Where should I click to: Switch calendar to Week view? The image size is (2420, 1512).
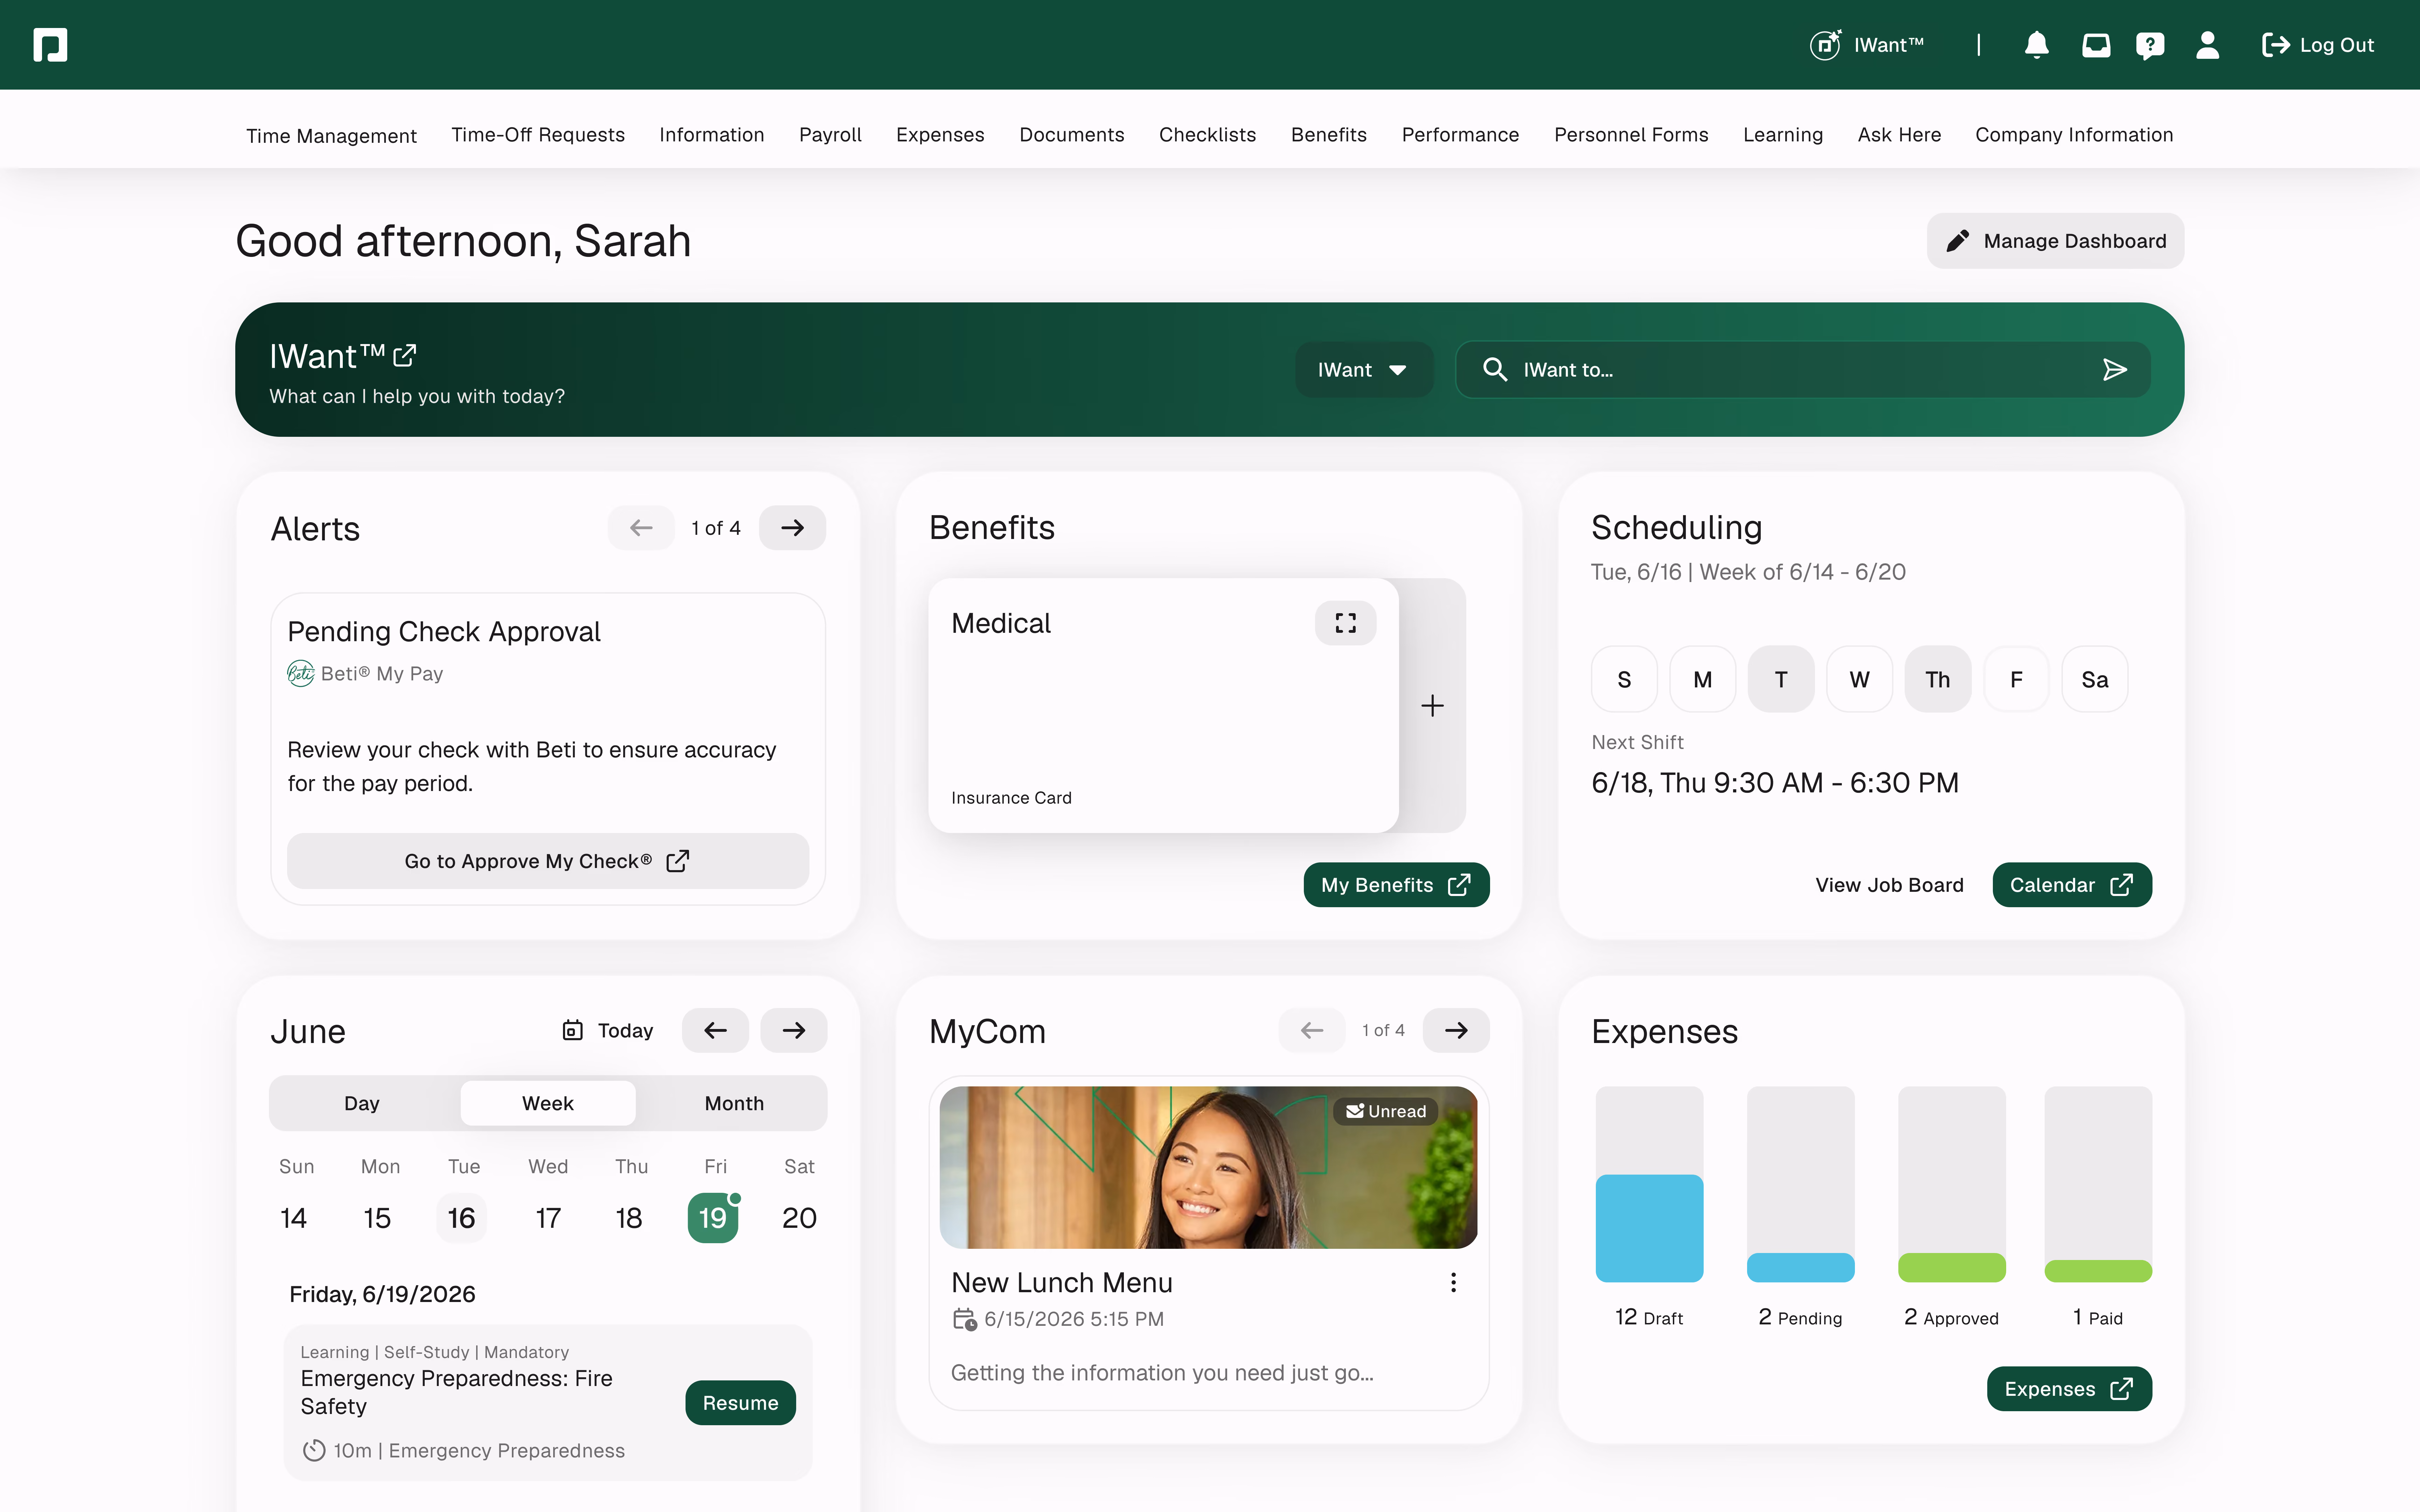point(548,1103)
